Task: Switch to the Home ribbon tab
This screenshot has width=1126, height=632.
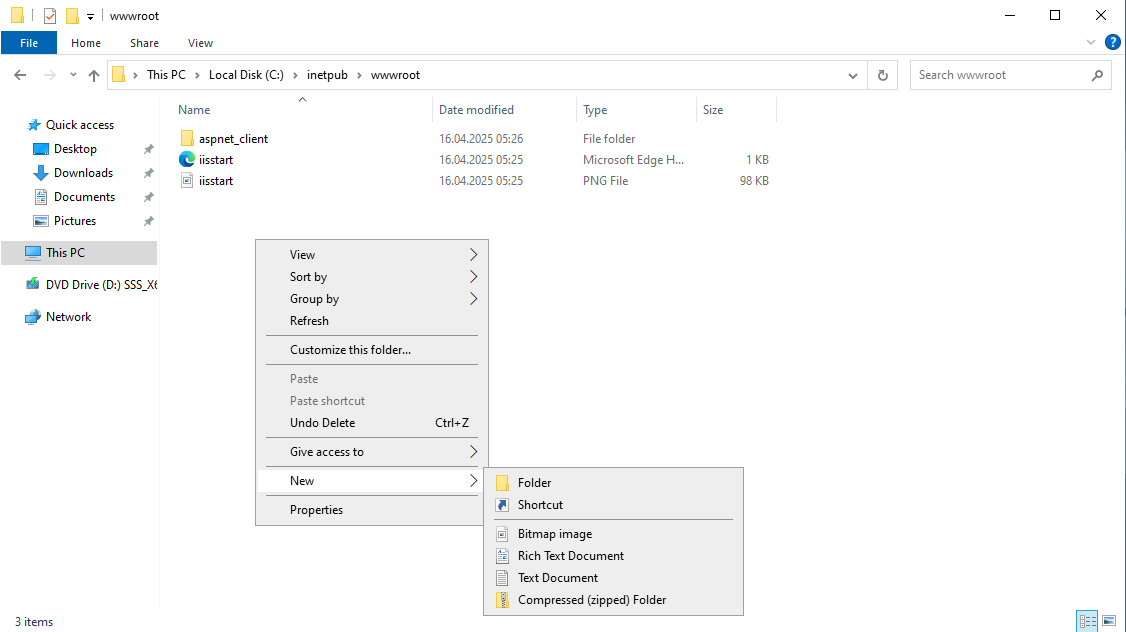Action: click(x=86, y=43)
